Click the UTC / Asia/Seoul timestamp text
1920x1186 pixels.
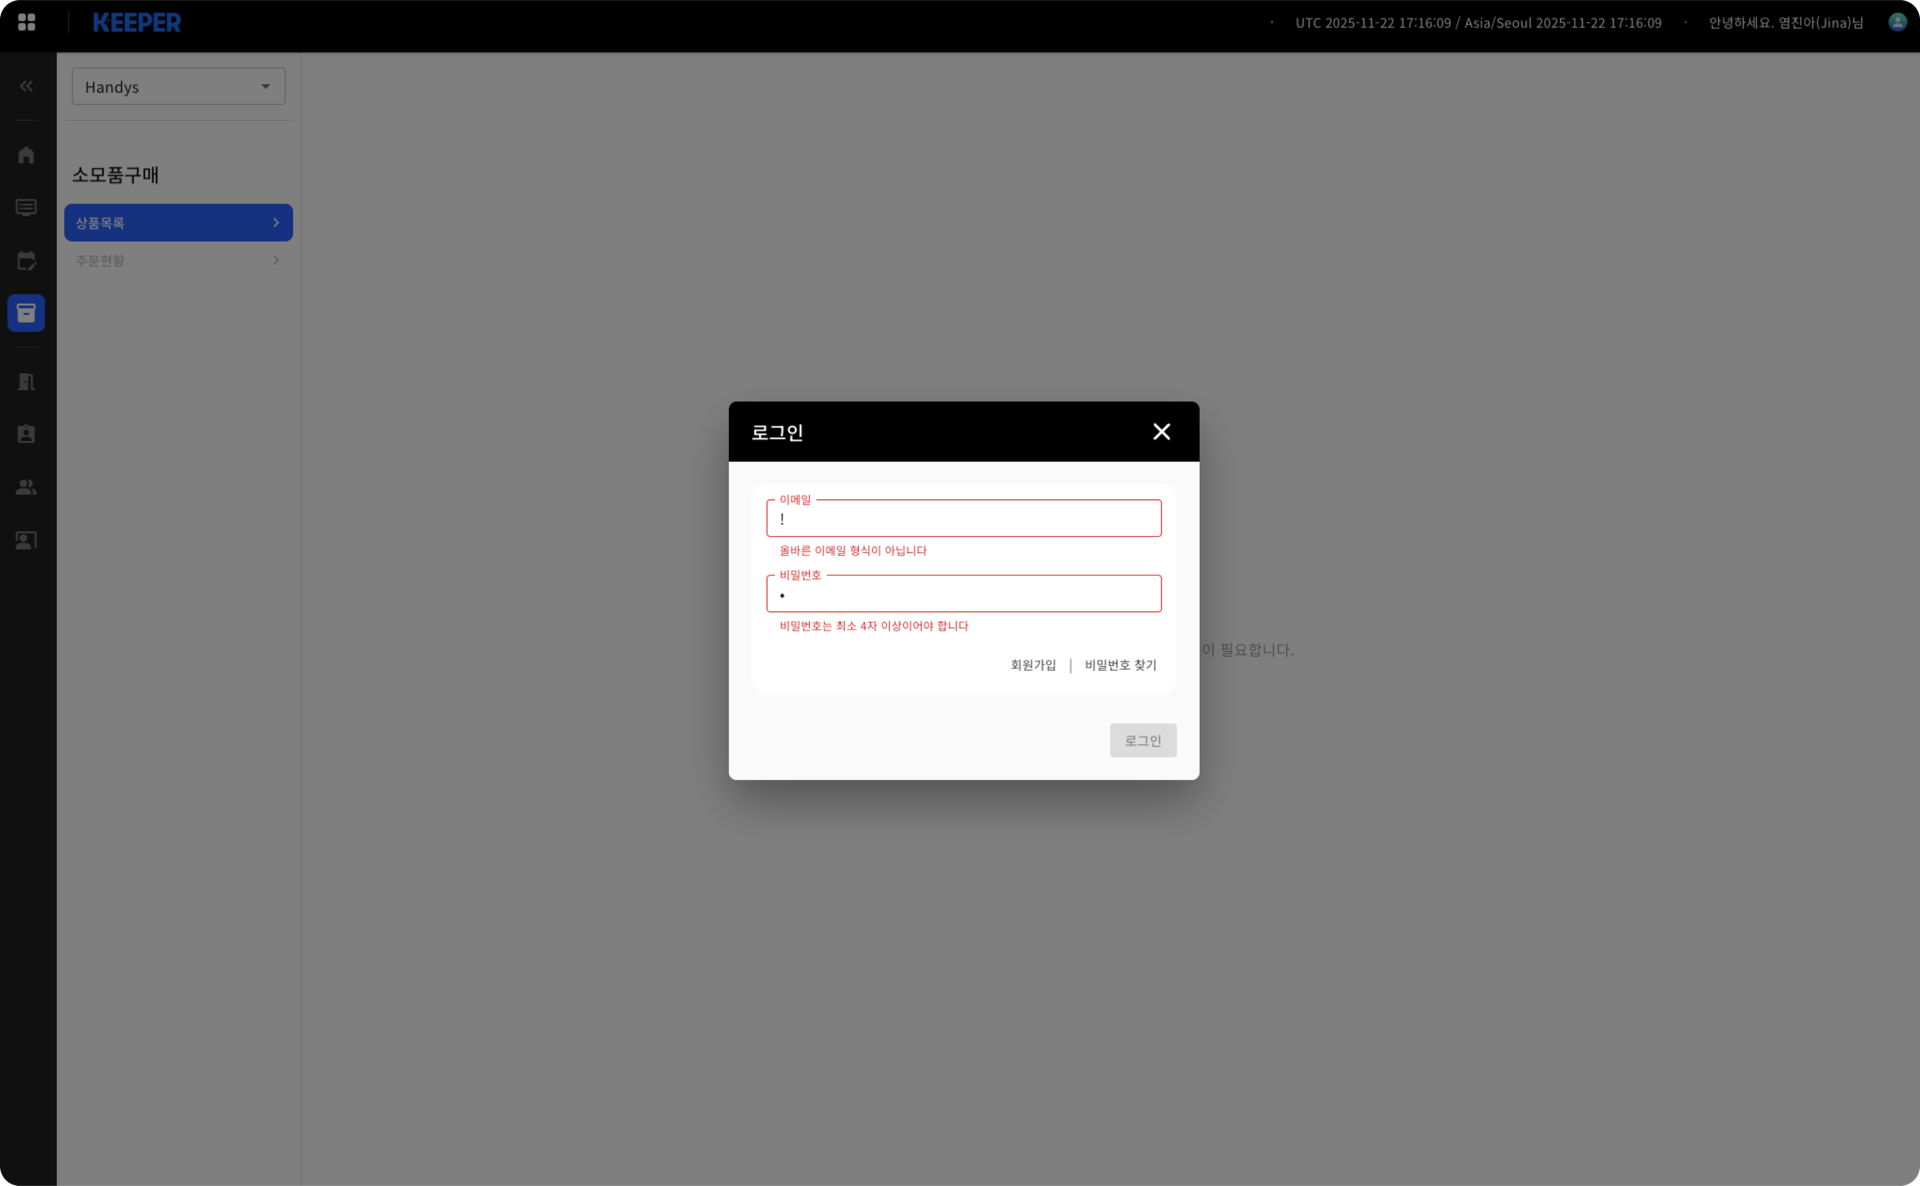1478,22
